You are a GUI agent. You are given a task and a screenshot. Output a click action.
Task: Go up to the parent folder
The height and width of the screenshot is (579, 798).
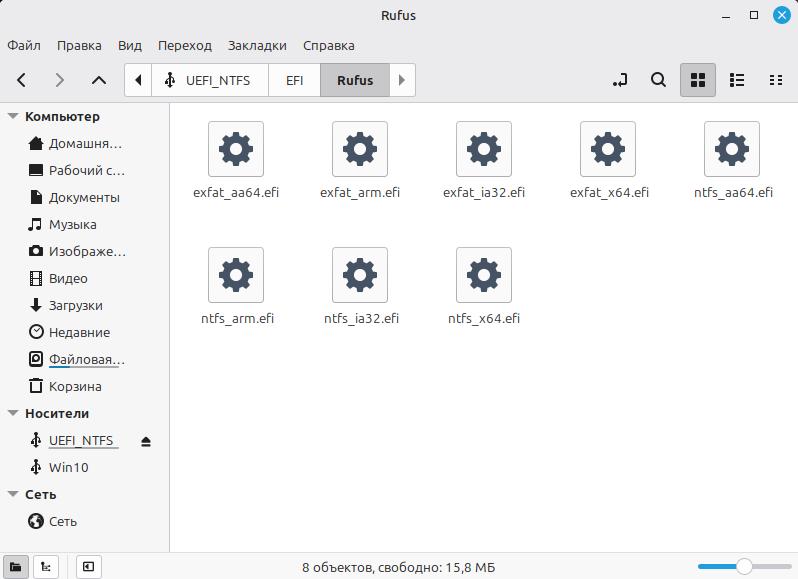point(99,80)
